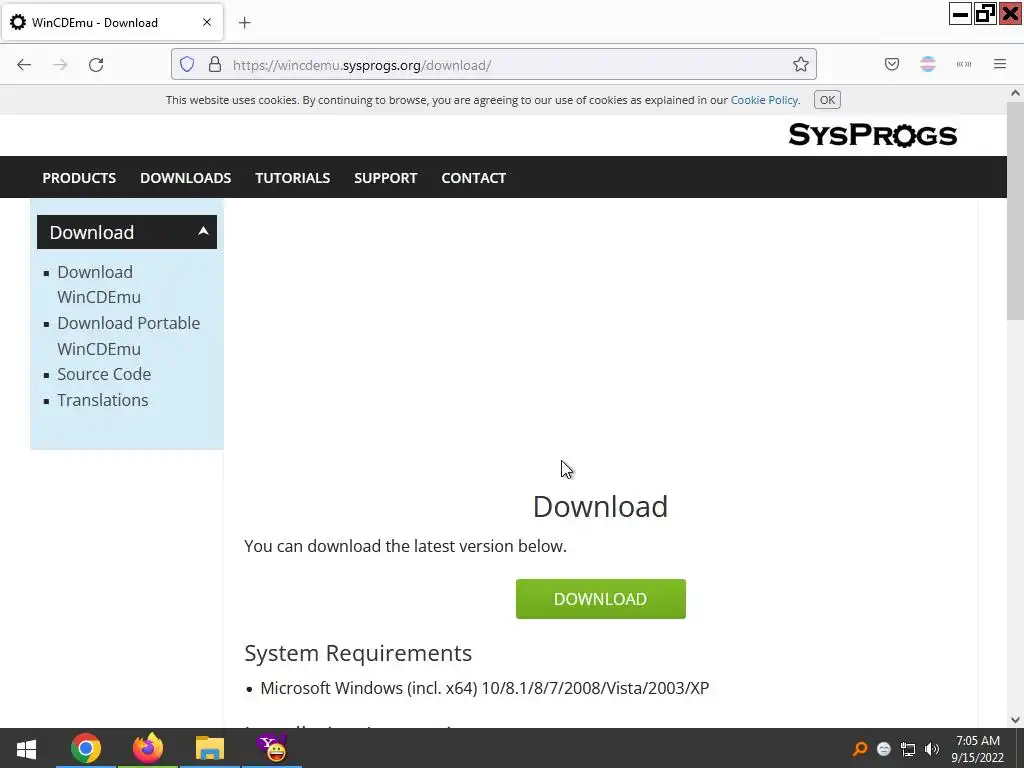The width and height of the screenshot is (1024, 768).
Task: Open Download WinCDEmu sidebar link
Action: pyautogui.click(x=99, y=284)
